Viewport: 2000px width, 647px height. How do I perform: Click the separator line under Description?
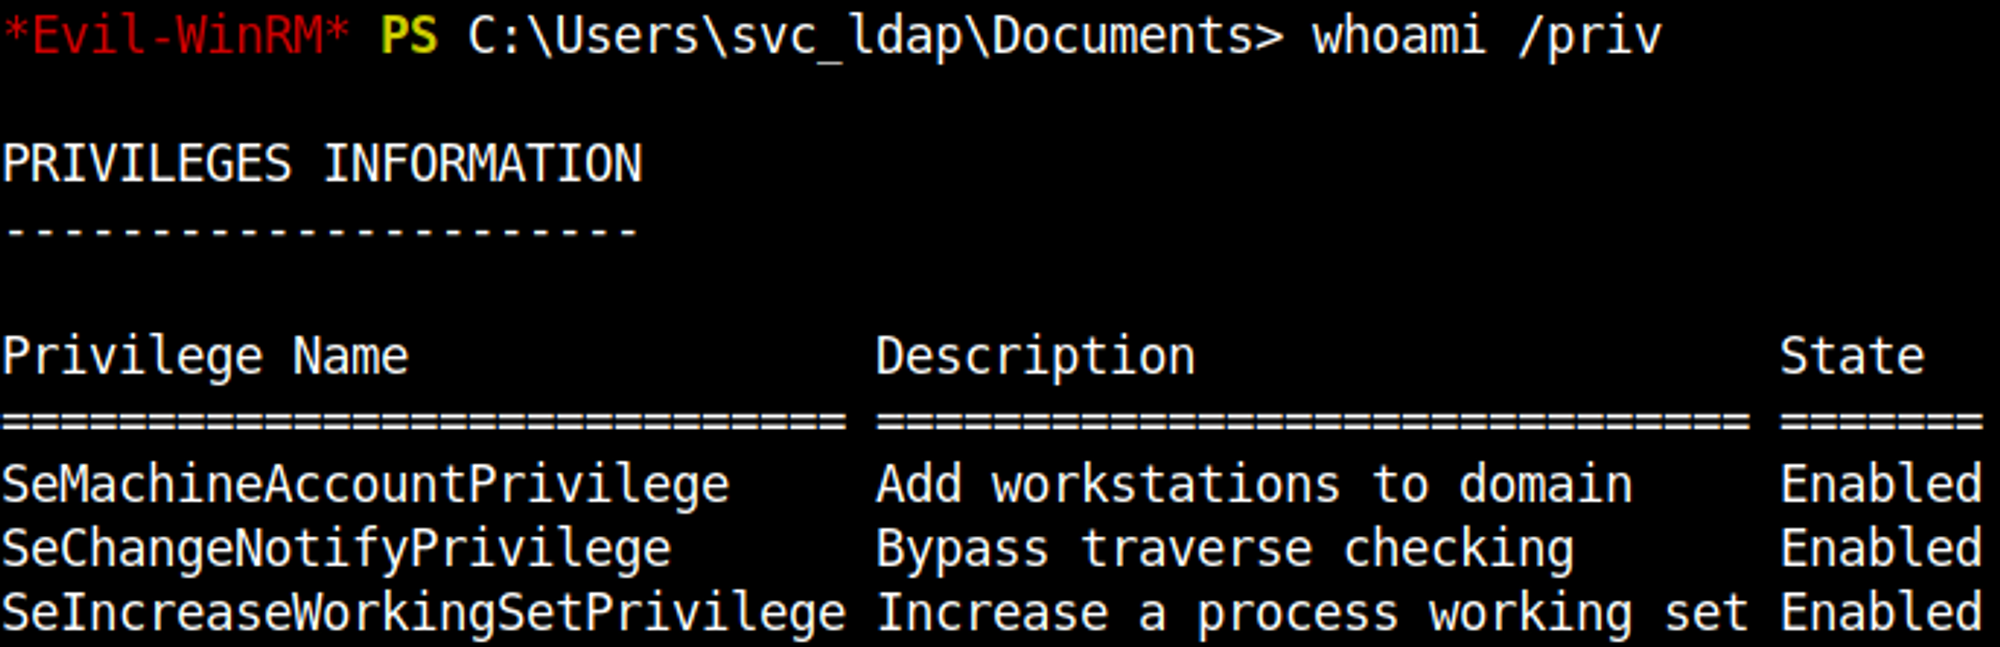pos(1312,421)
